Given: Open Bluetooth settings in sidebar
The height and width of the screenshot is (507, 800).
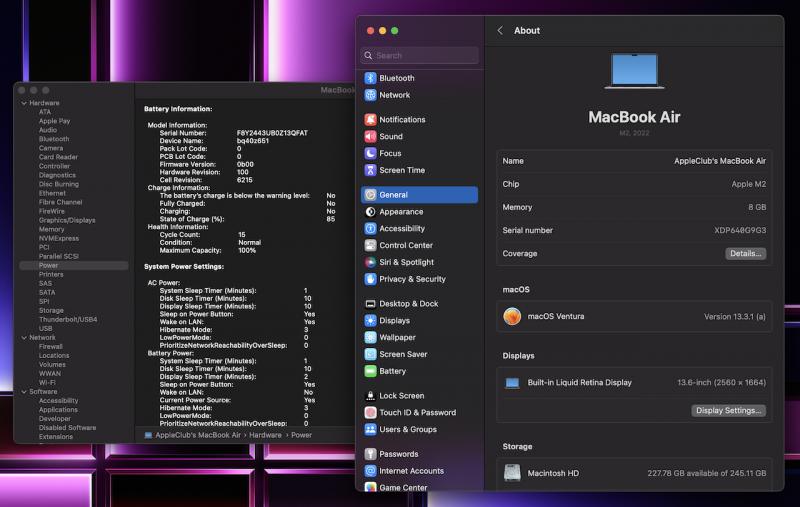Looking at the screenshot, I should (x=396, y=78).
